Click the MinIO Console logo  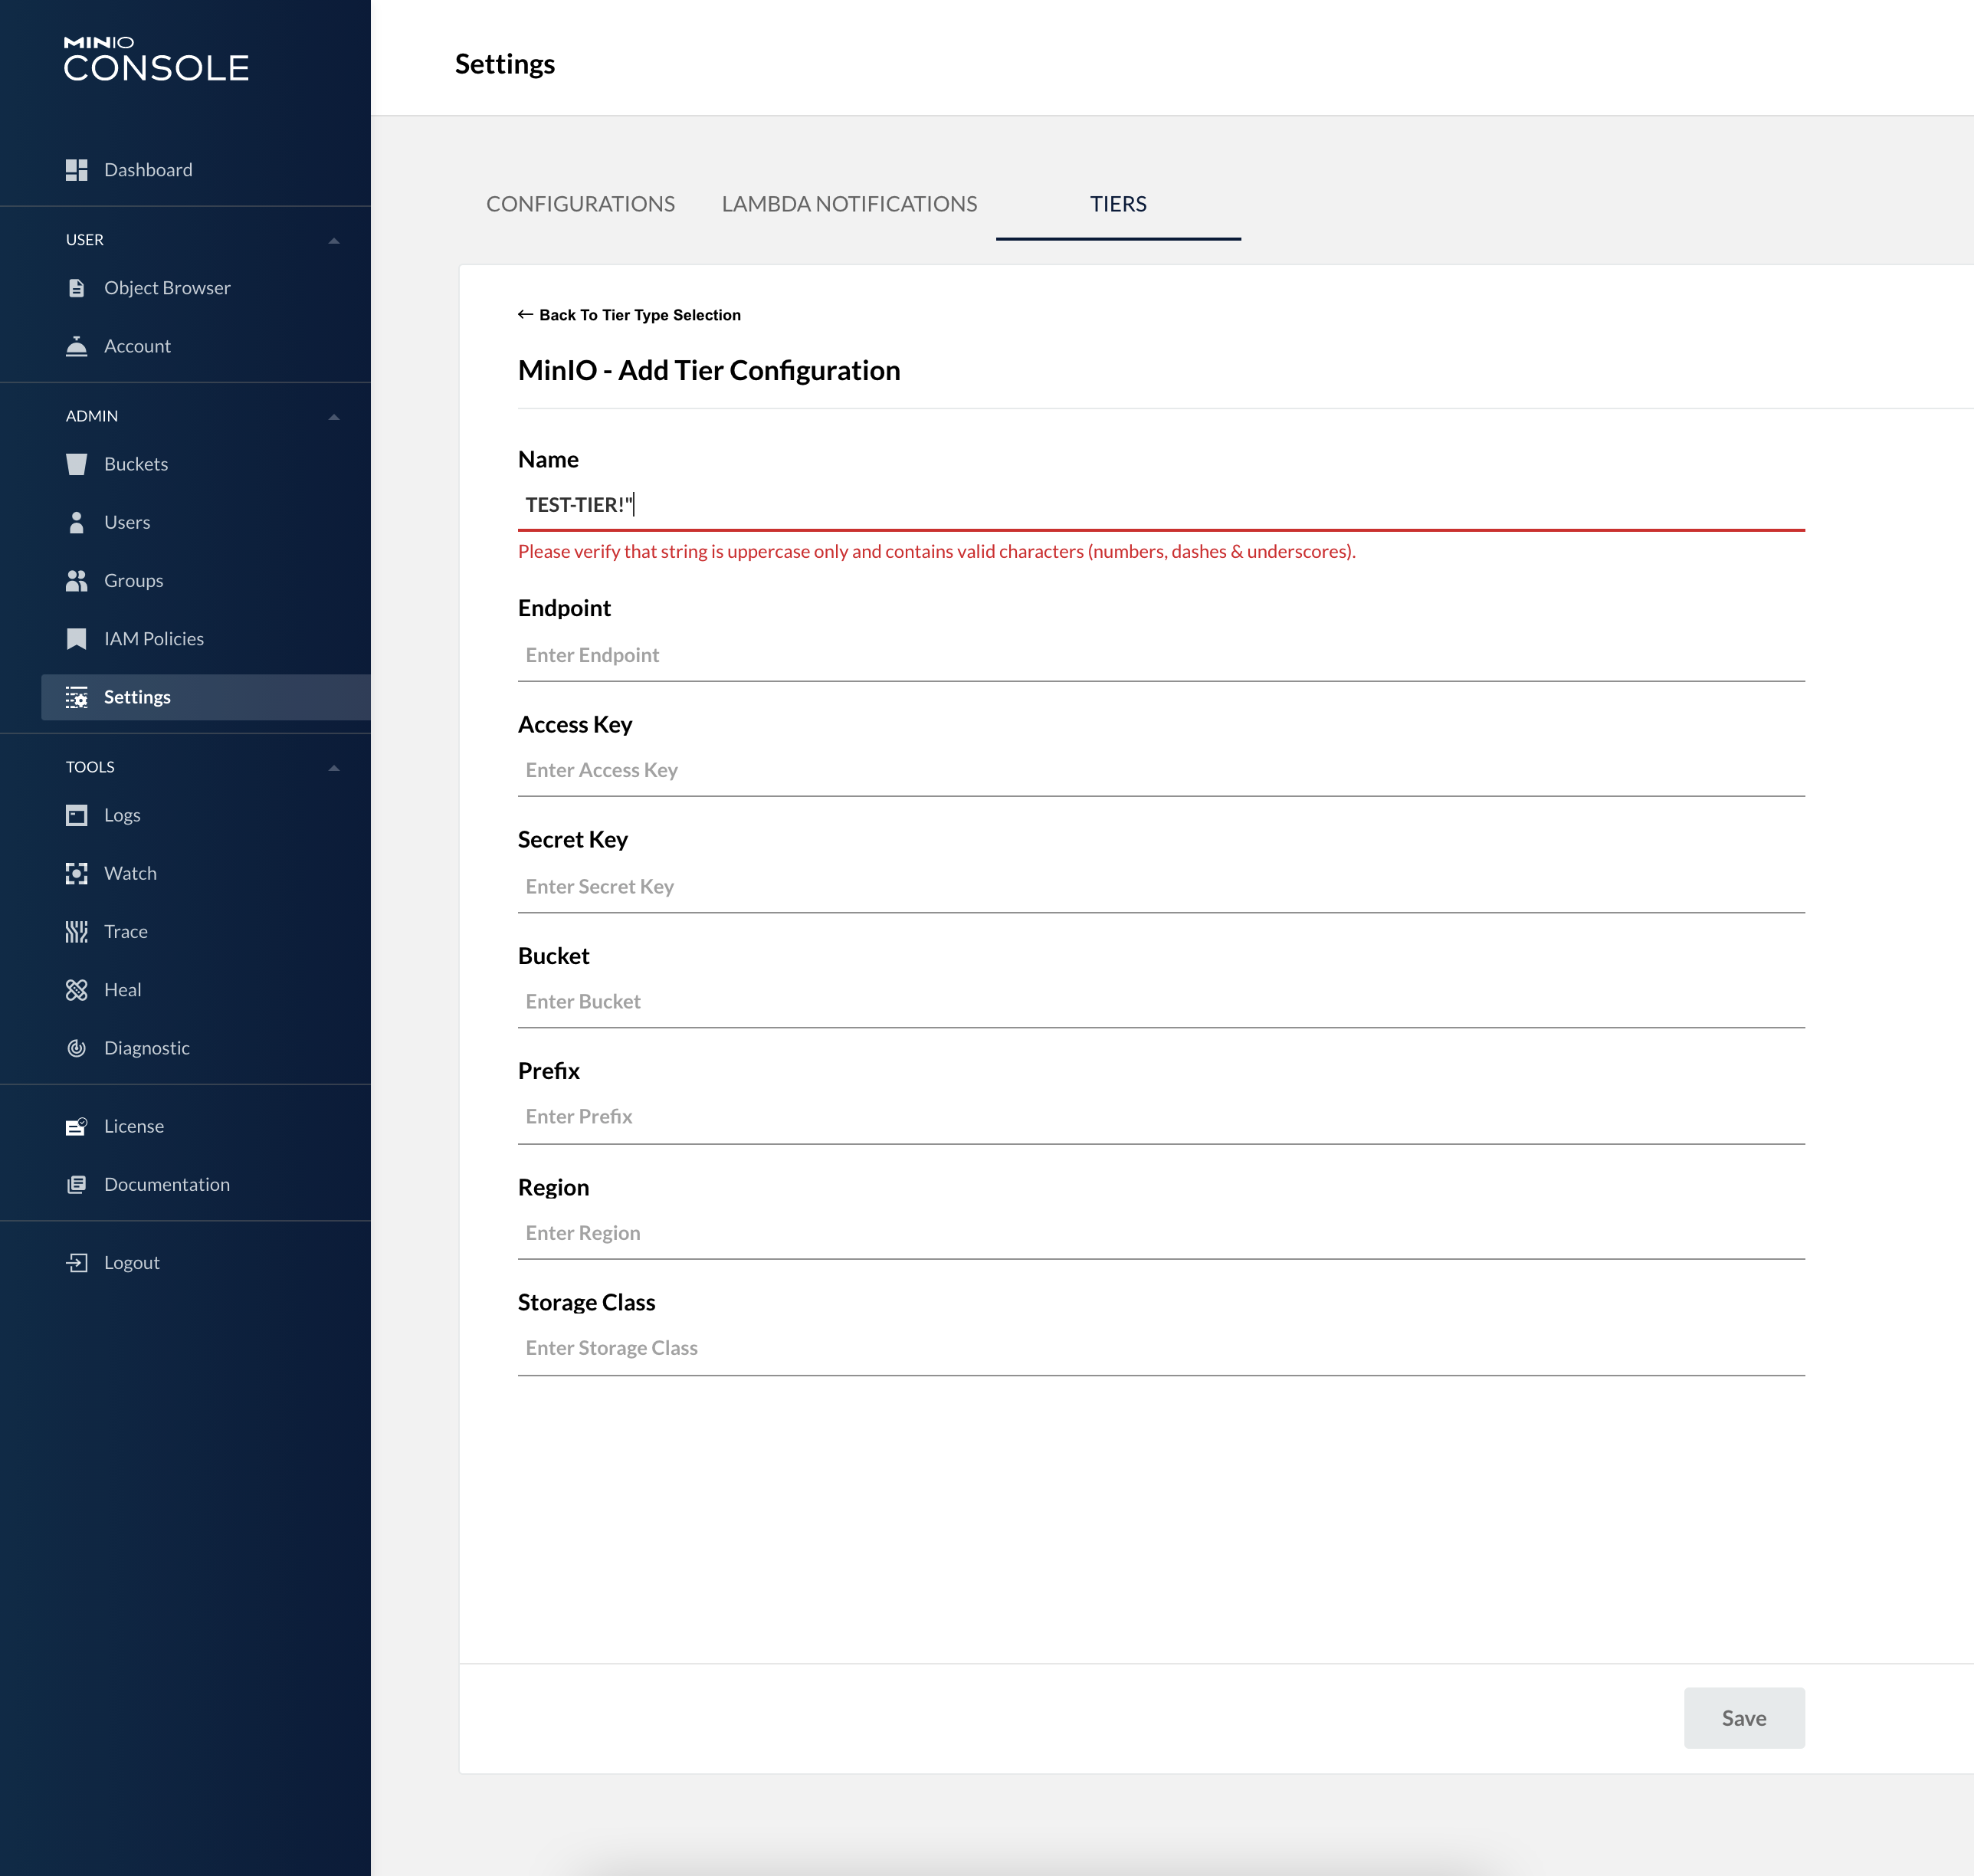[156, 58]
